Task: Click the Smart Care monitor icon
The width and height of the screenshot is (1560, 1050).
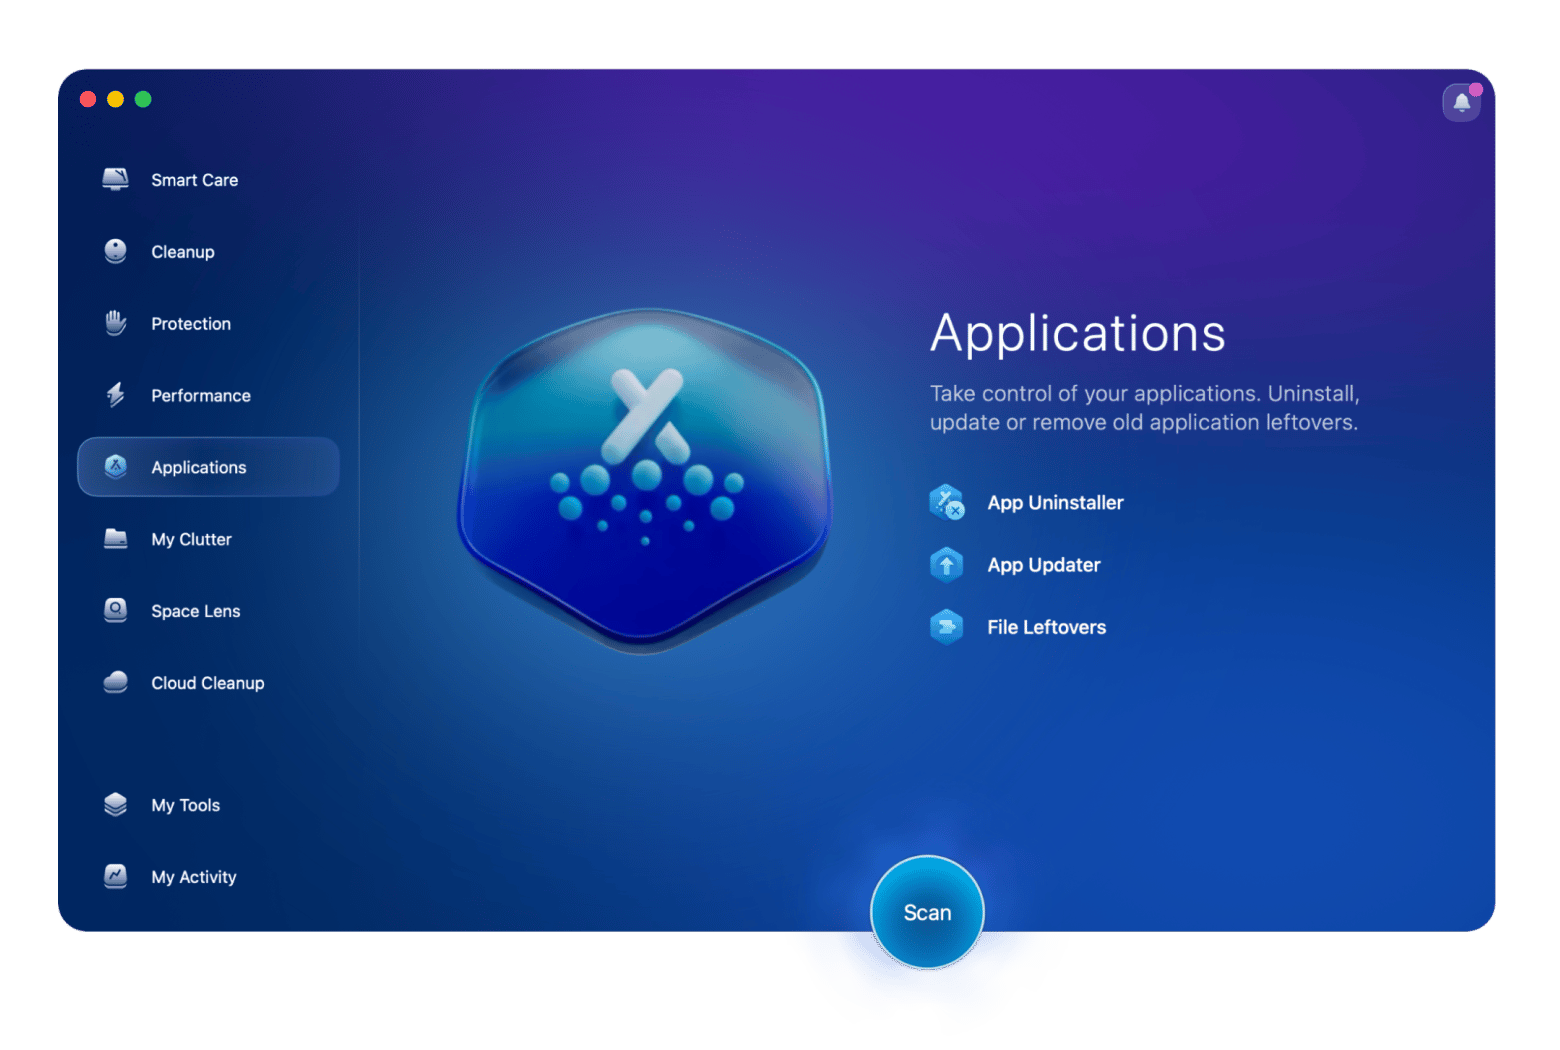Action: tap(116, 179)
